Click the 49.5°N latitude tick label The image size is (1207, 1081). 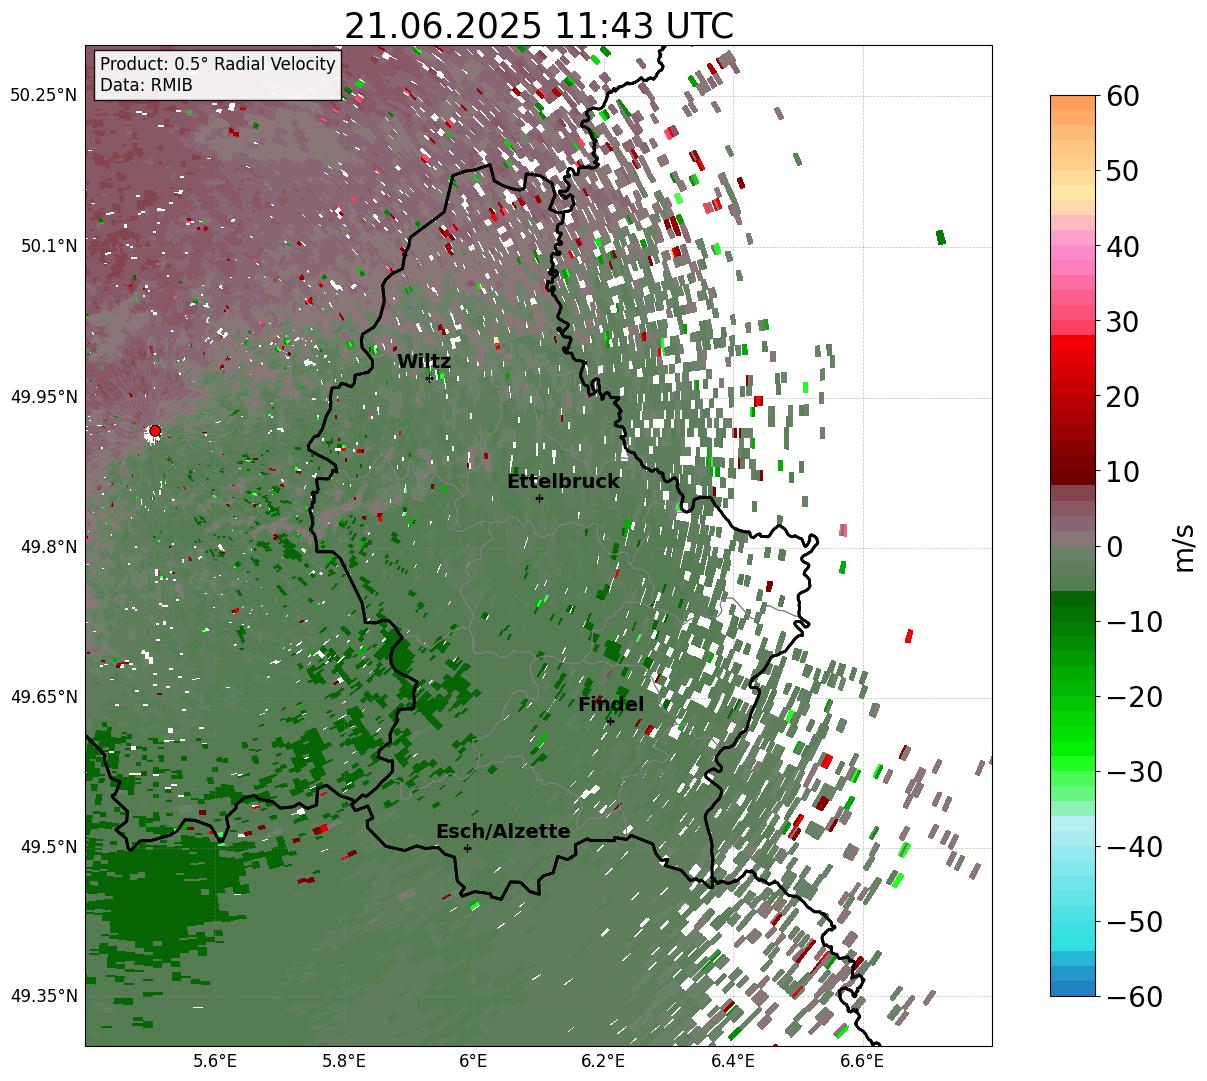49,847
